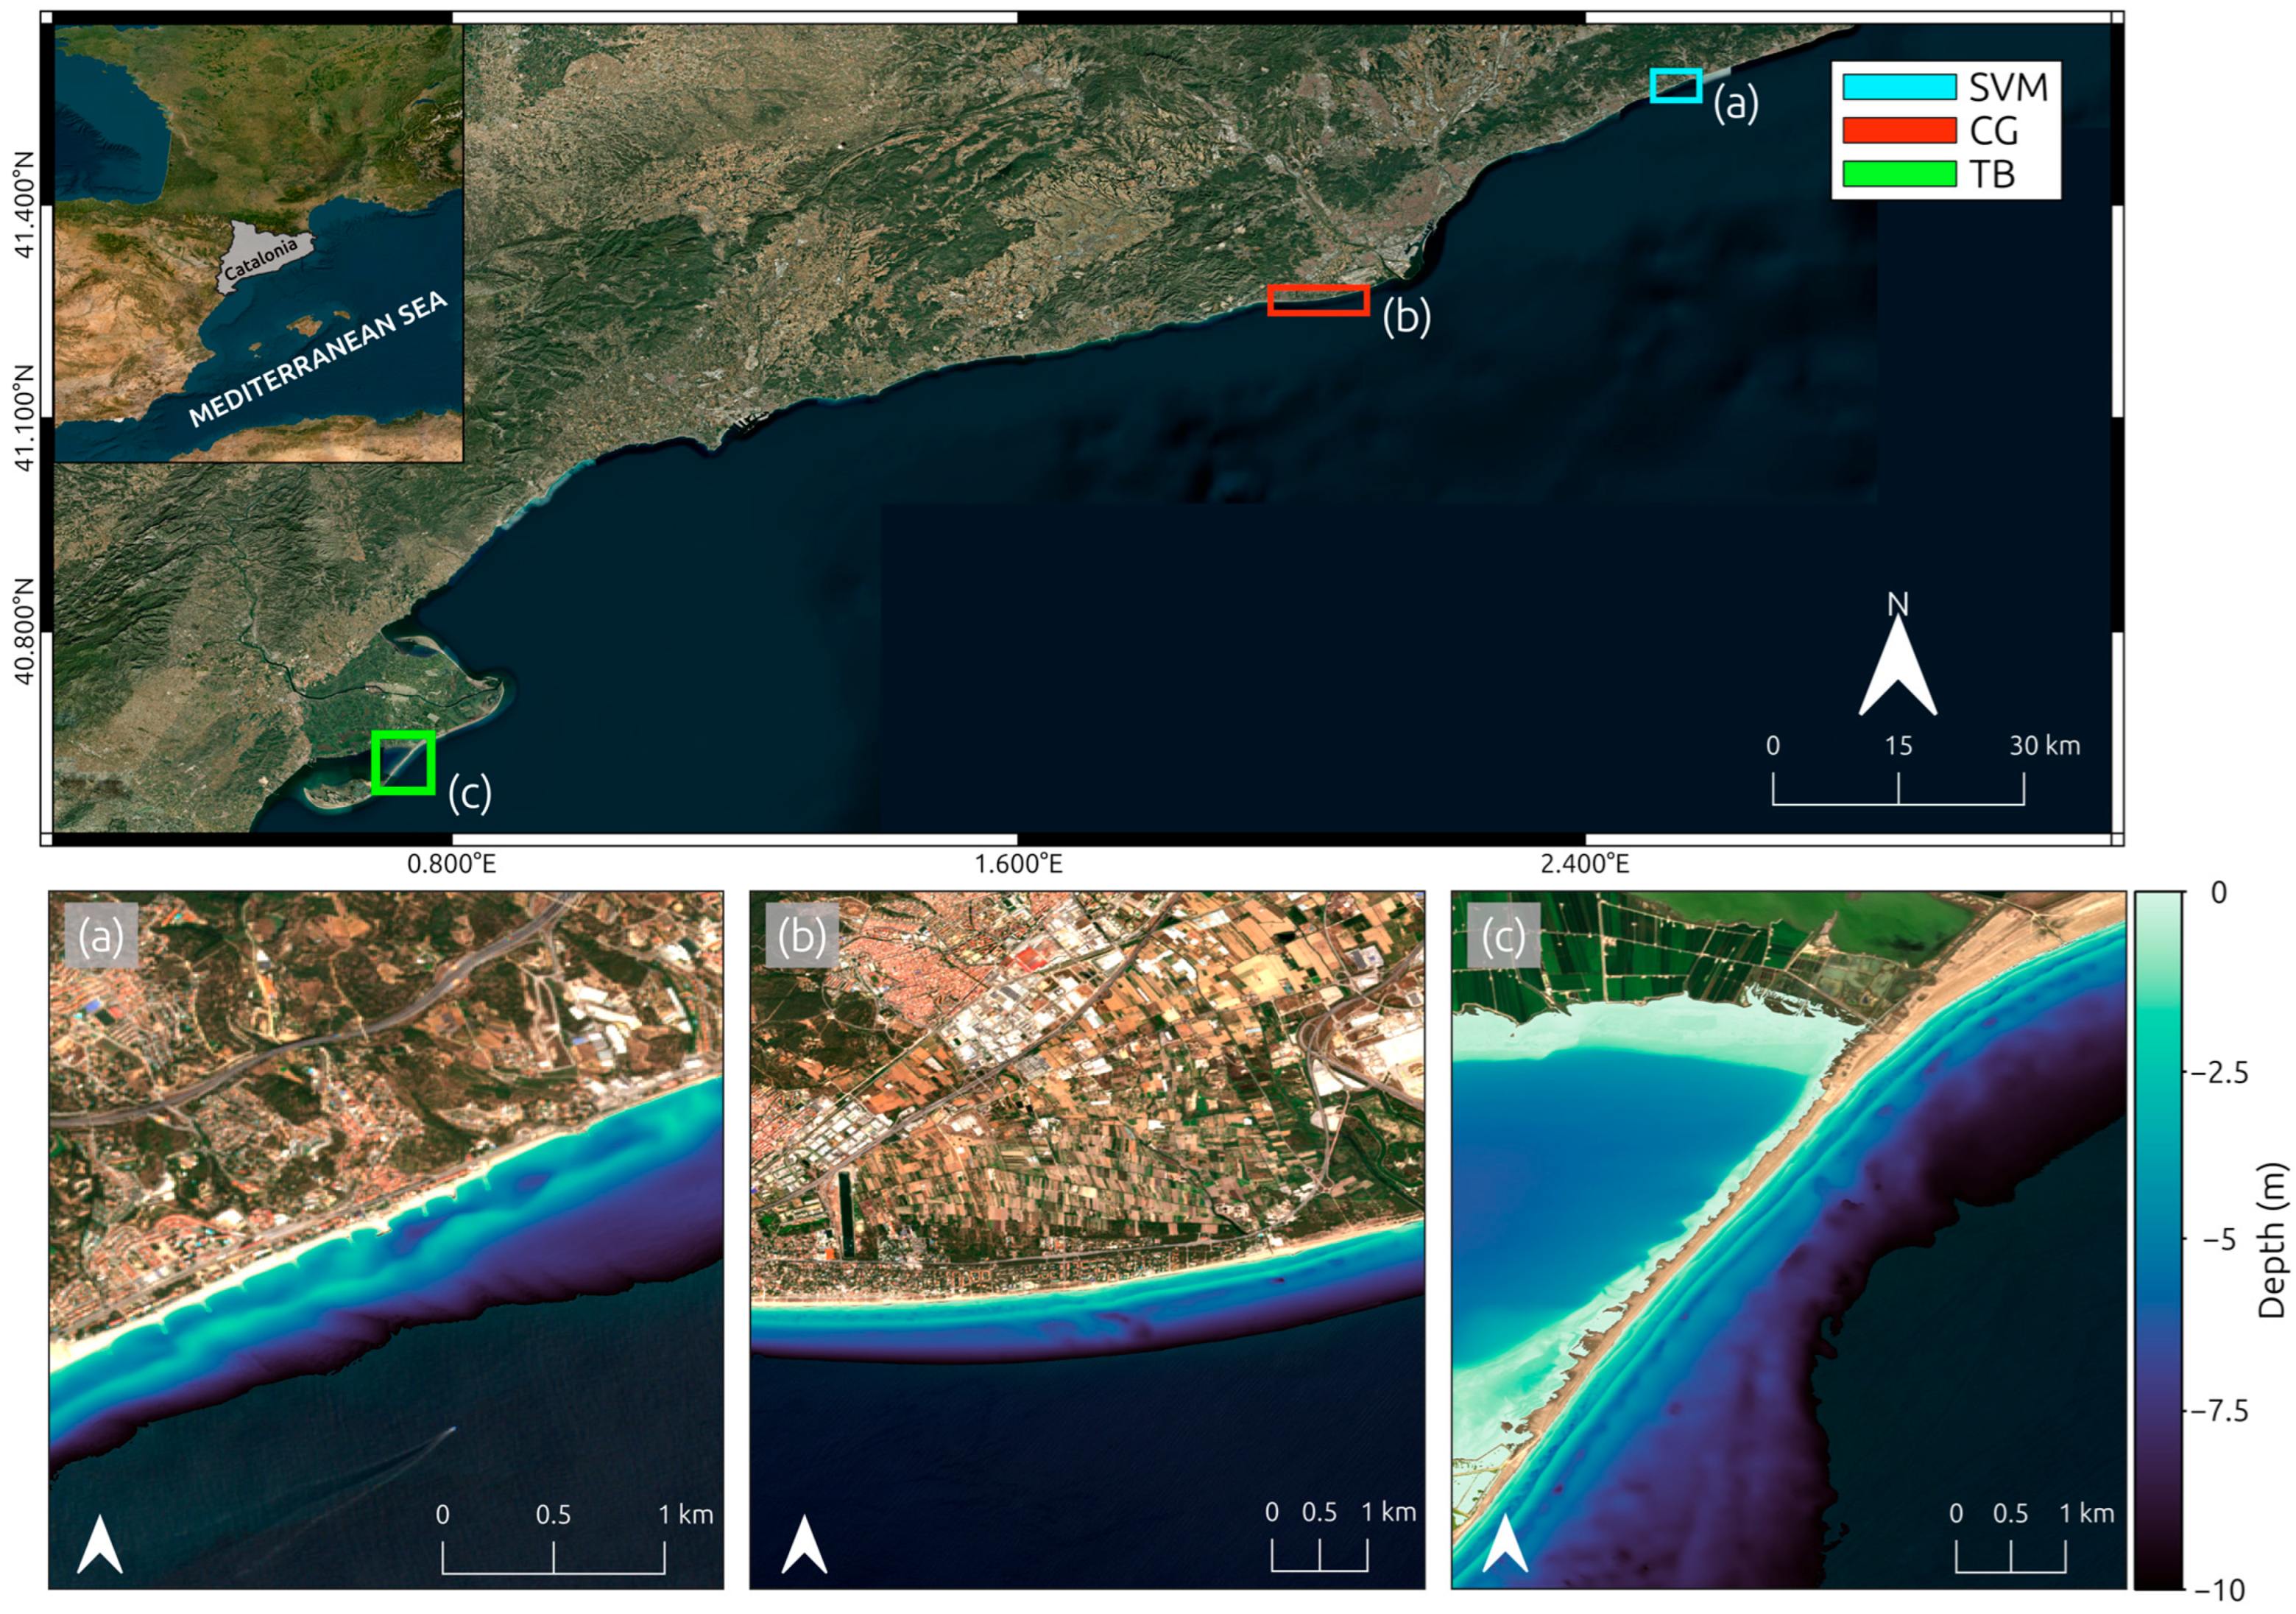Click the large north arrow on main map
This screenshot has width=2296, height=1614.
point(1897,665)
